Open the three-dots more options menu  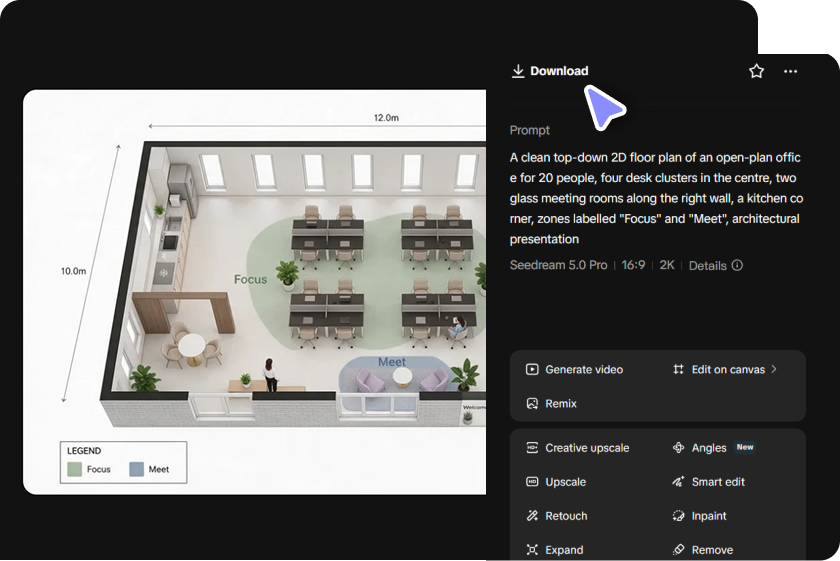click(x=790, y=71)
